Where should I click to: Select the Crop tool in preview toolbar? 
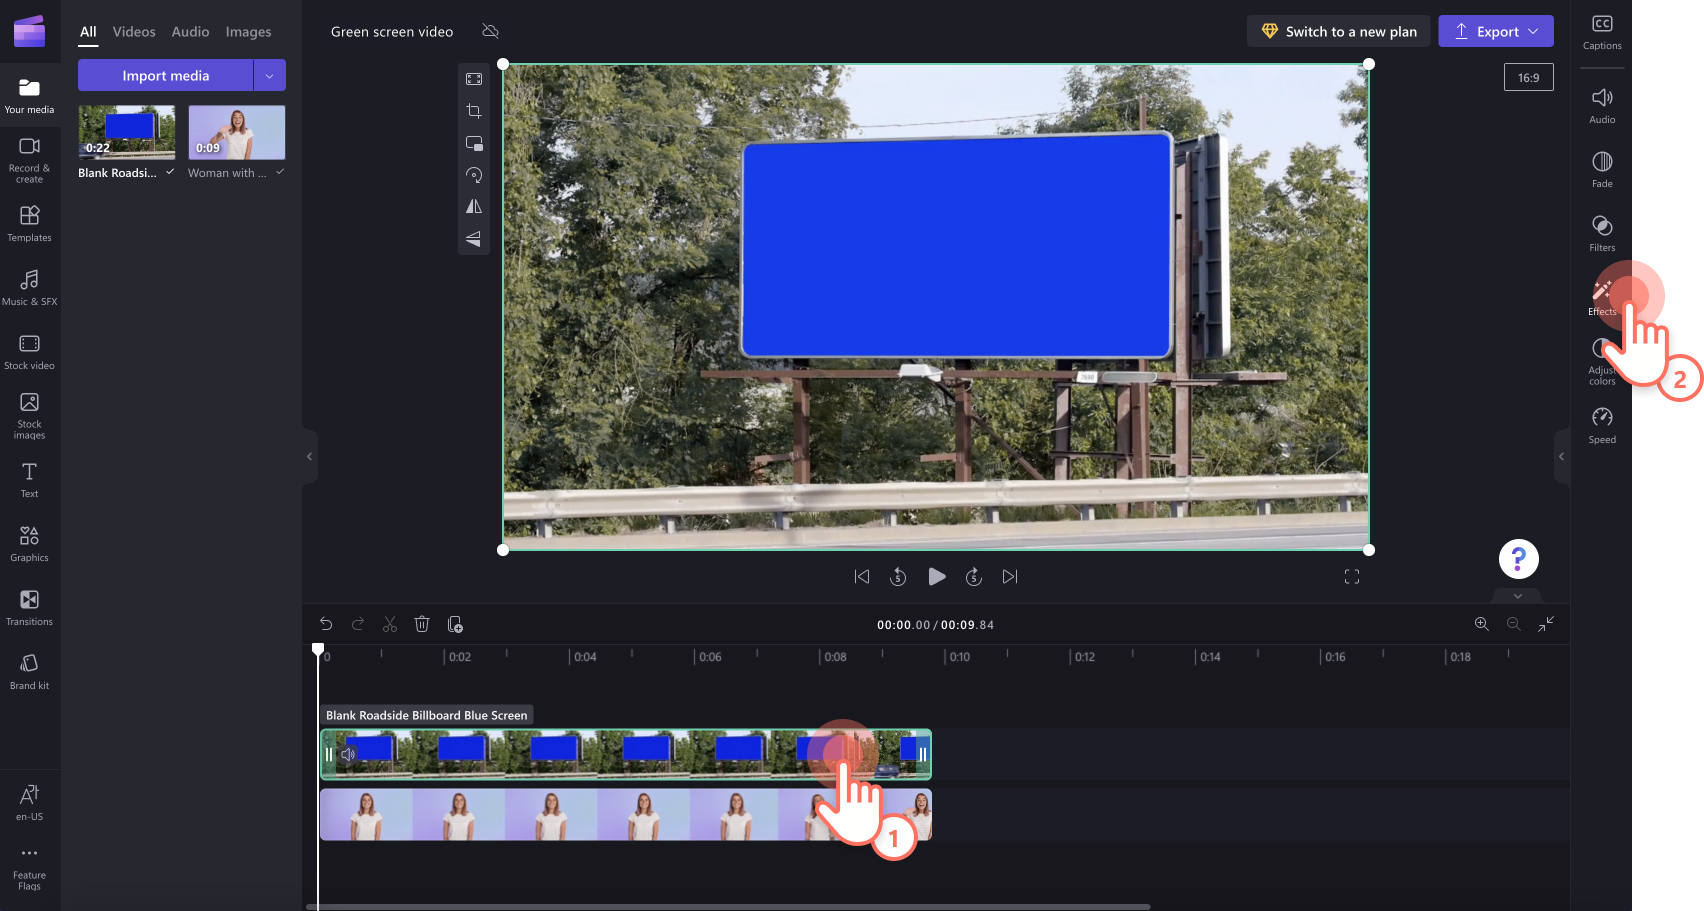coord(474,111)
